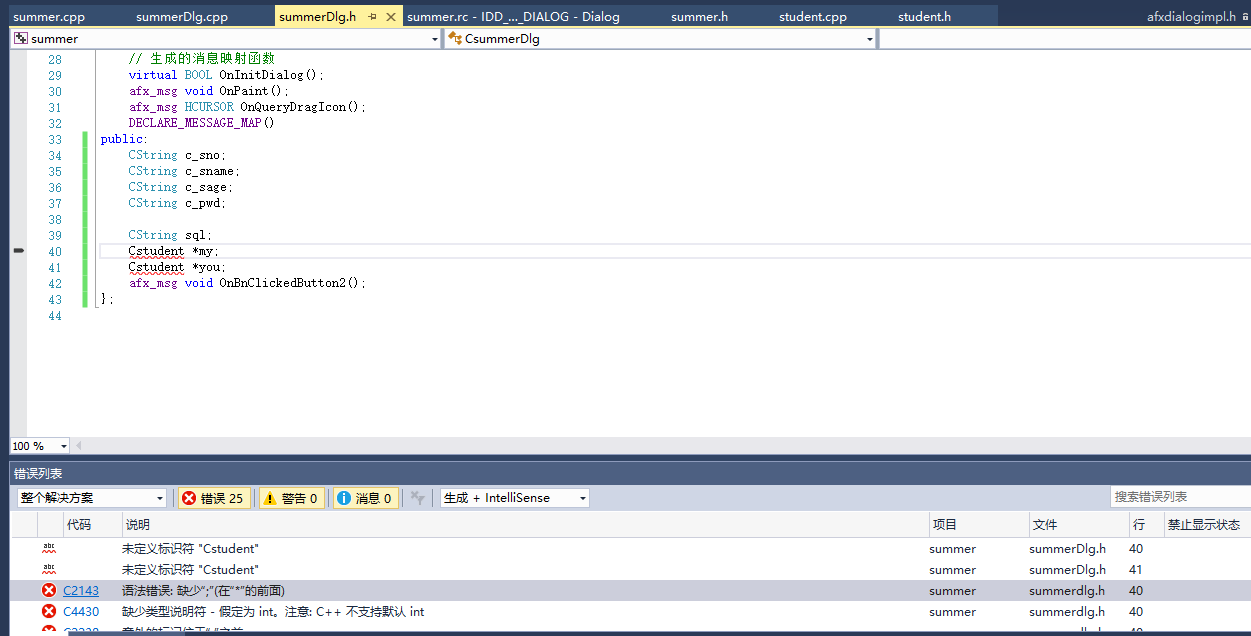The height and width of the screenshot is (636, 1251).
Task: Click the red error icon beside C4430
Action: tap(49, 612)
